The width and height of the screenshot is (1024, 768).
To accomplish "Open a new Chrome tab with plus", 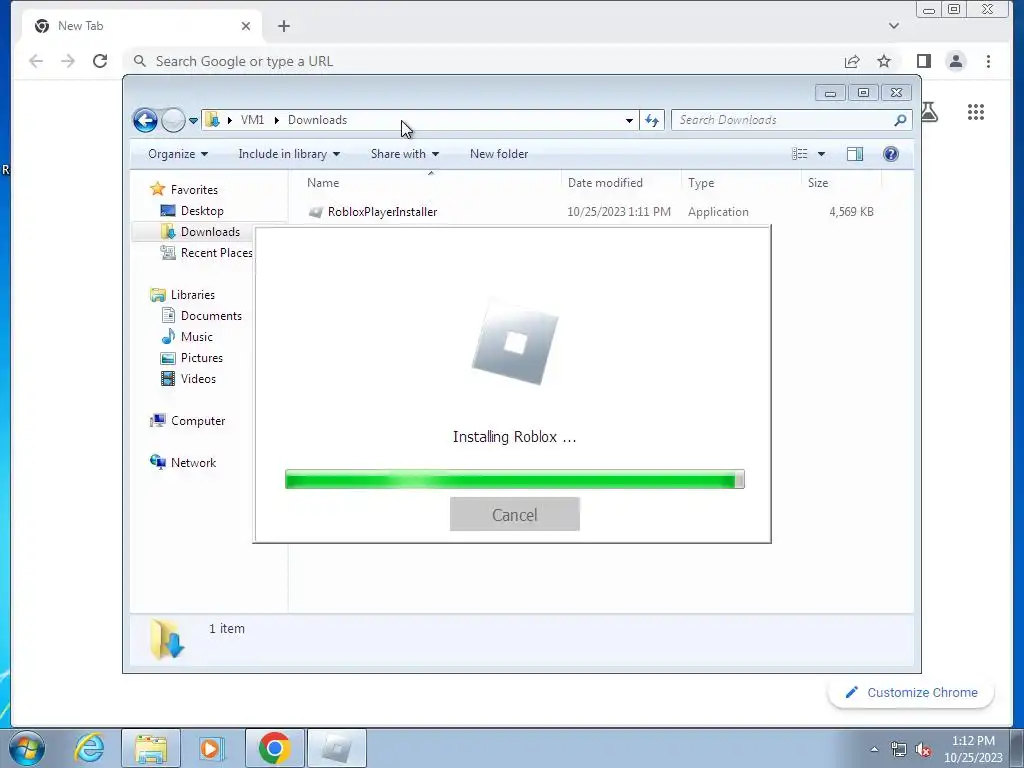I will (x=283, y=26).
